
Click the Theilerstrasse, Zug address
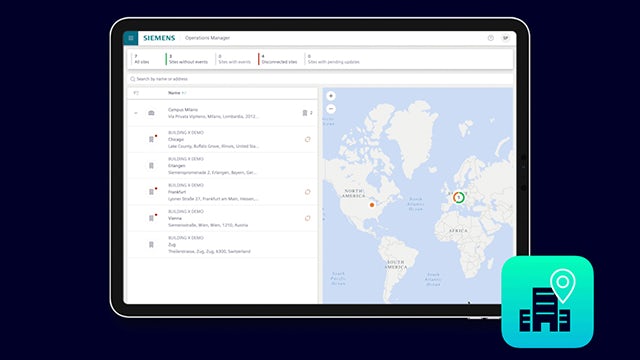pyautogui.click(x=209, y=251)
